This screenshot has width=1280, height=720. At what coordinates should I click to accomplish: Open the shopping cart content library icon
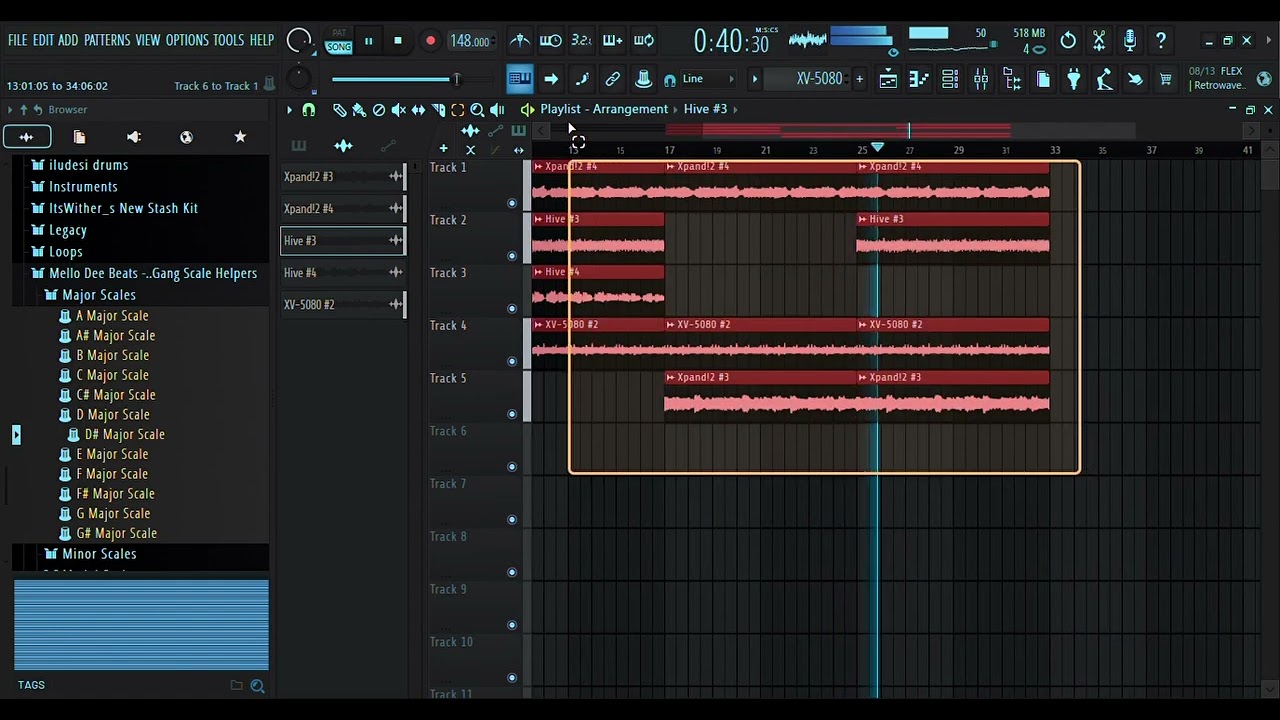(1166, 79)
